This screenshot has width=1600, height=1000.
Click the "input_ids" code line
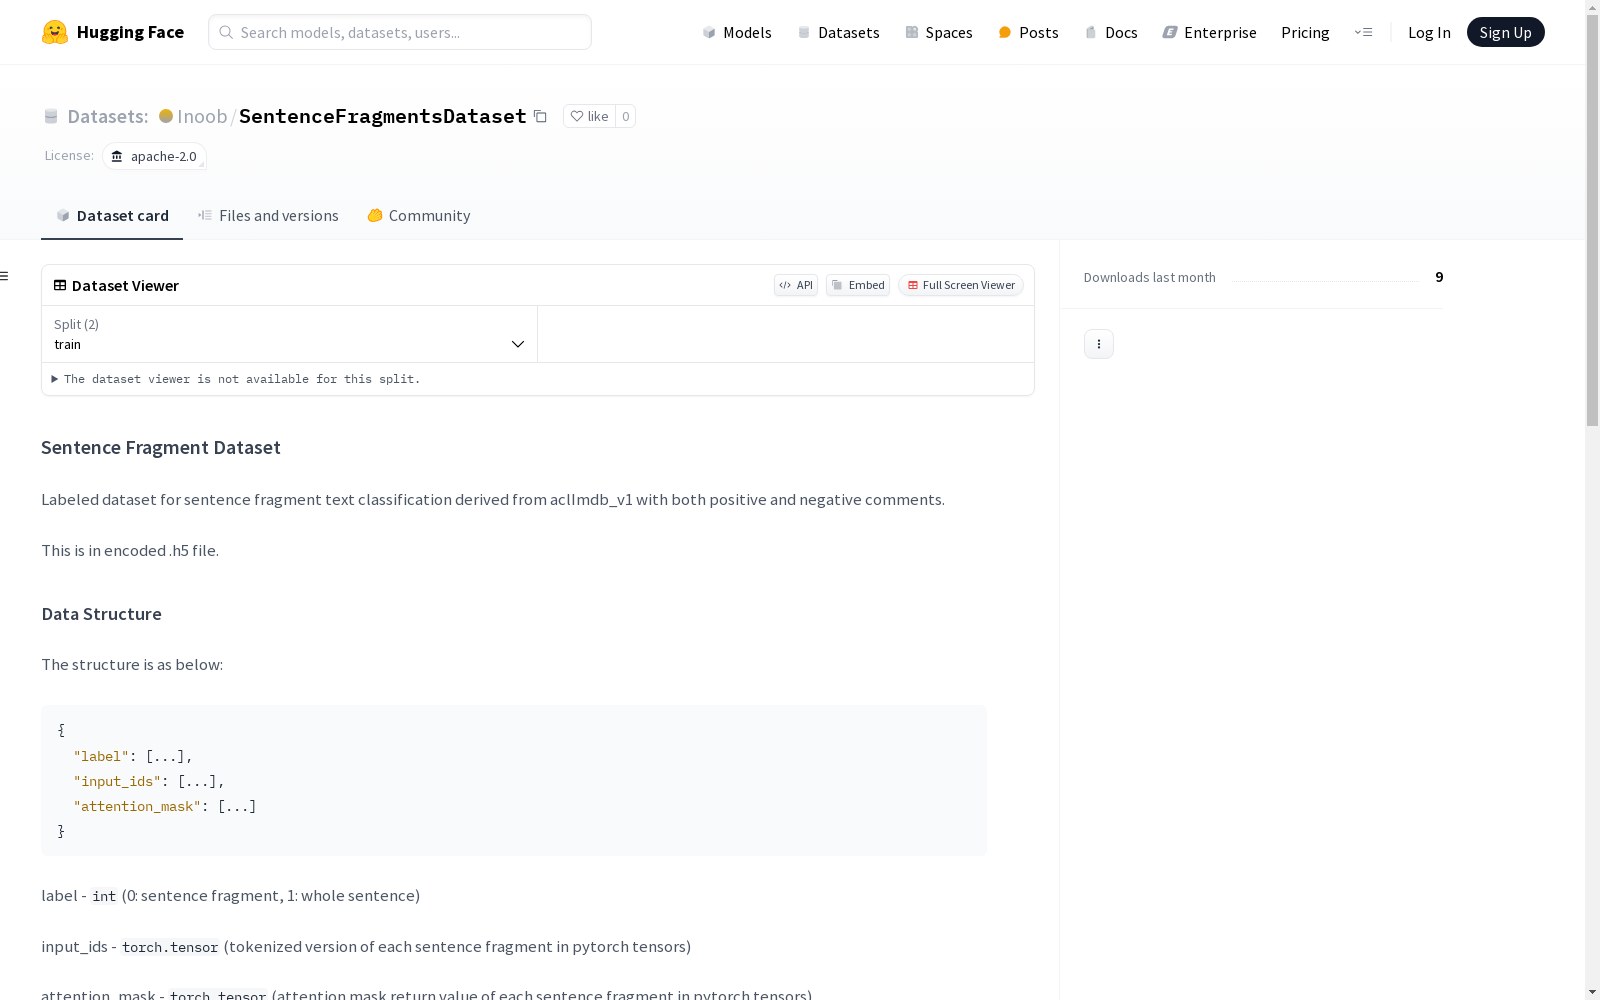point(149,781)
